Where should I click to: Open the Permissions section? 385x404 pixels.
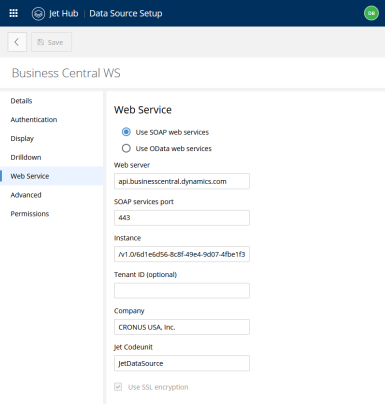click(x=30, y=214)
